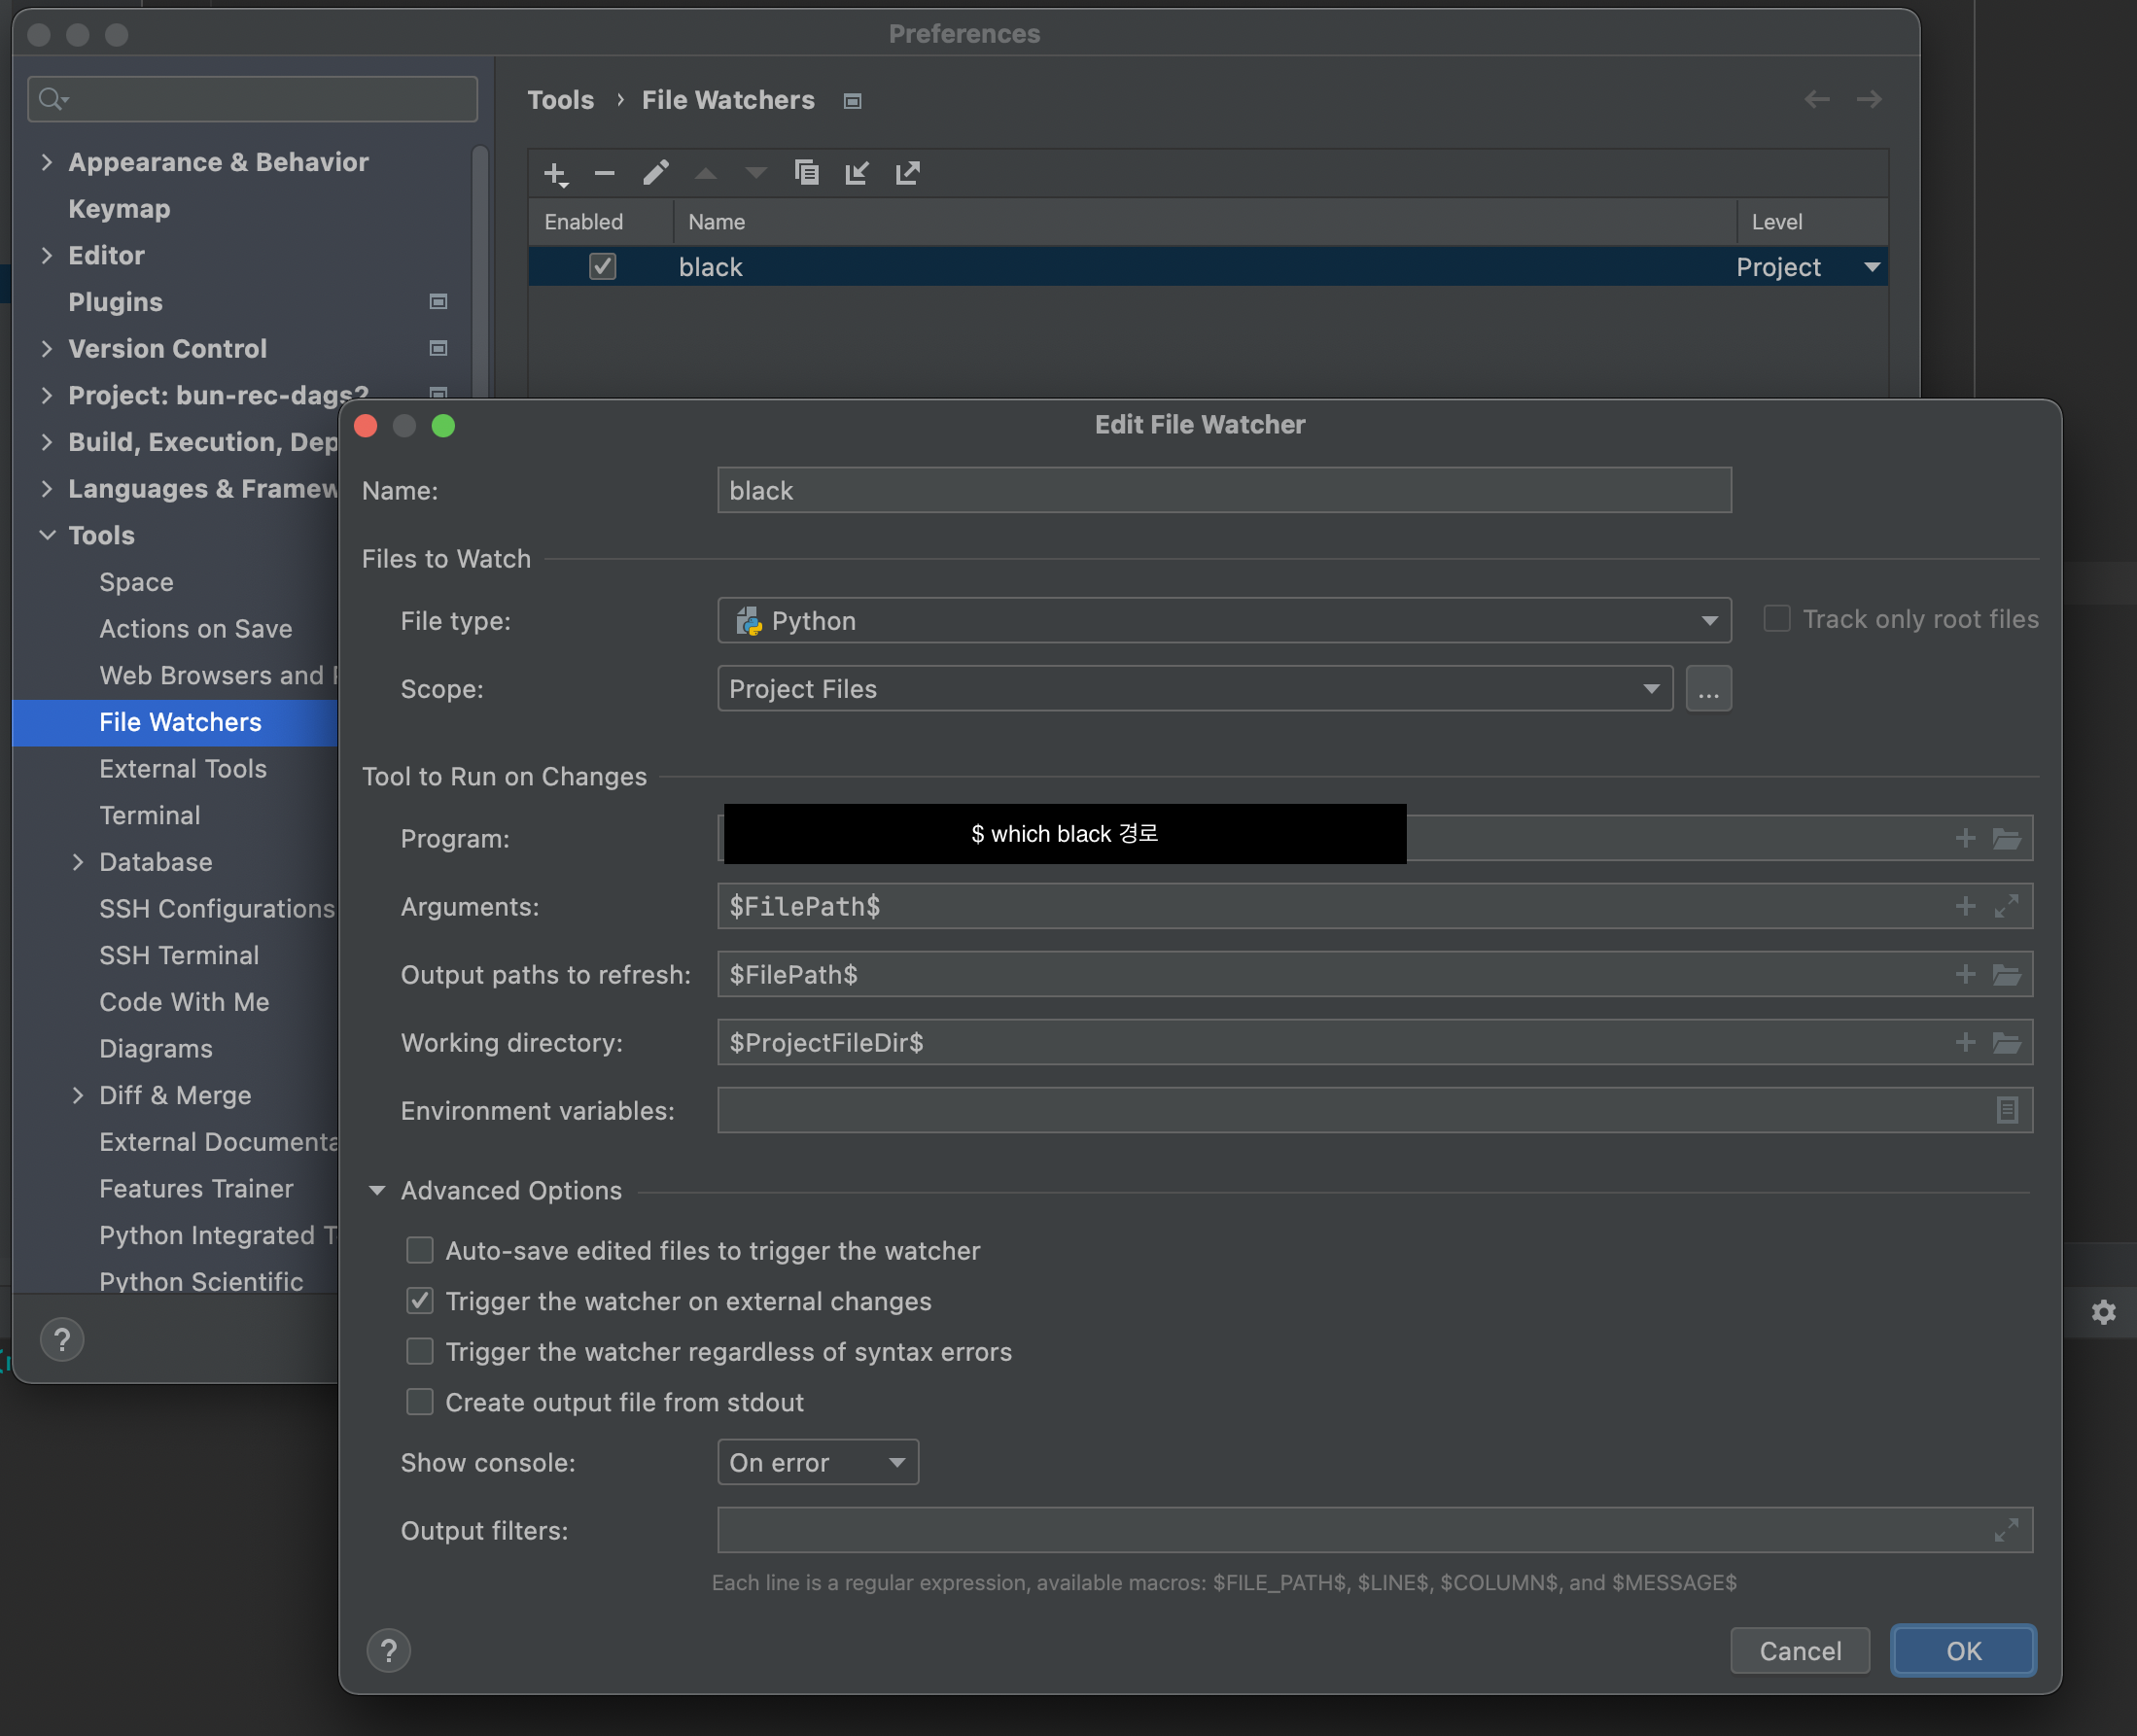Open Actions on Save settings
2137x1736 pixels.
pyautogui.click(x=196, y=628)
